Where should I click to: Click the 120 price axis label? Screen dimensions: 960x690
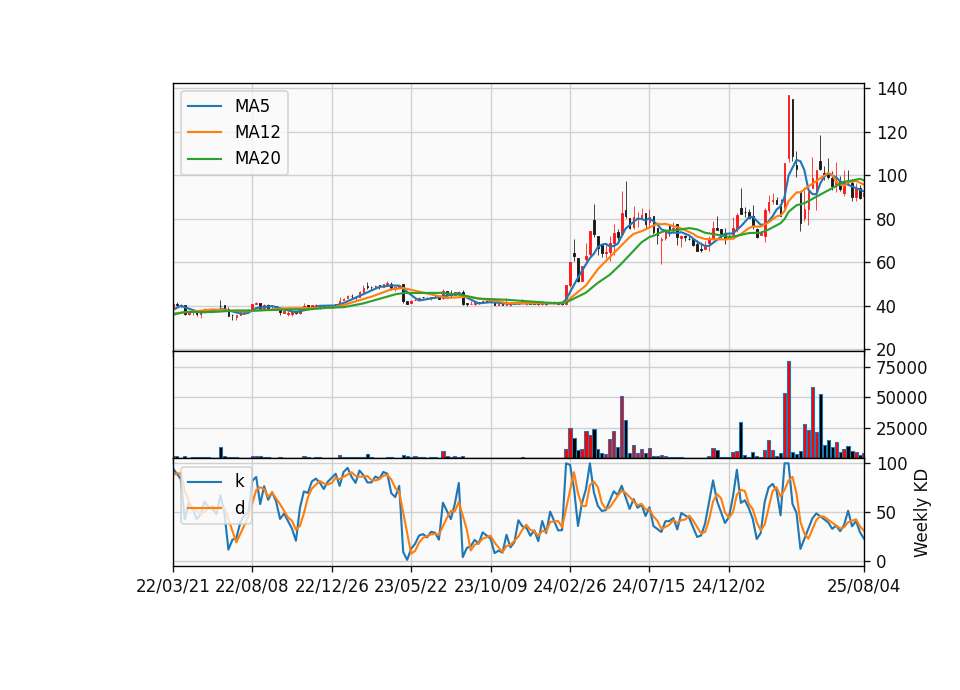tap(892, 133)
